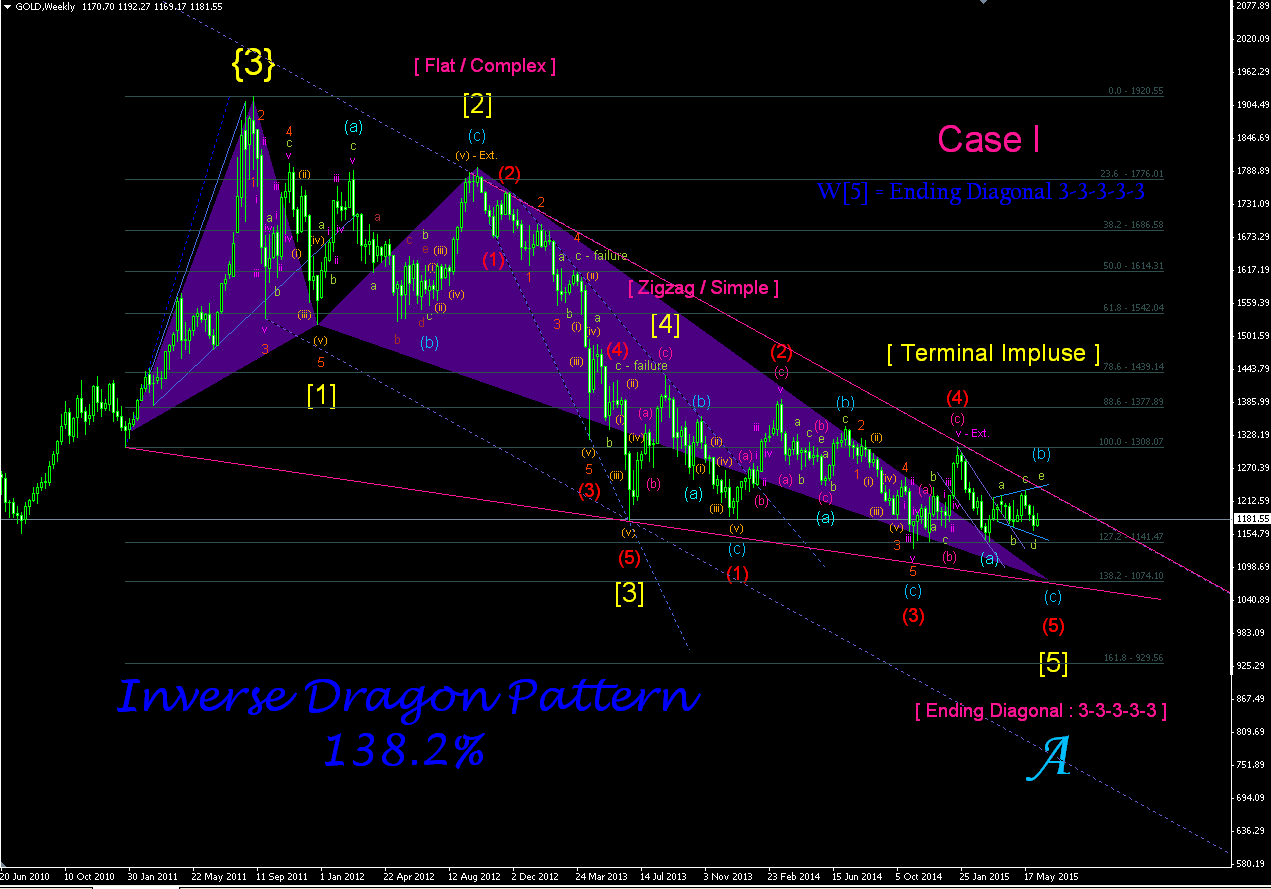Select the yellow {3} wave label
1271x889 pixels.
point(252,63)
